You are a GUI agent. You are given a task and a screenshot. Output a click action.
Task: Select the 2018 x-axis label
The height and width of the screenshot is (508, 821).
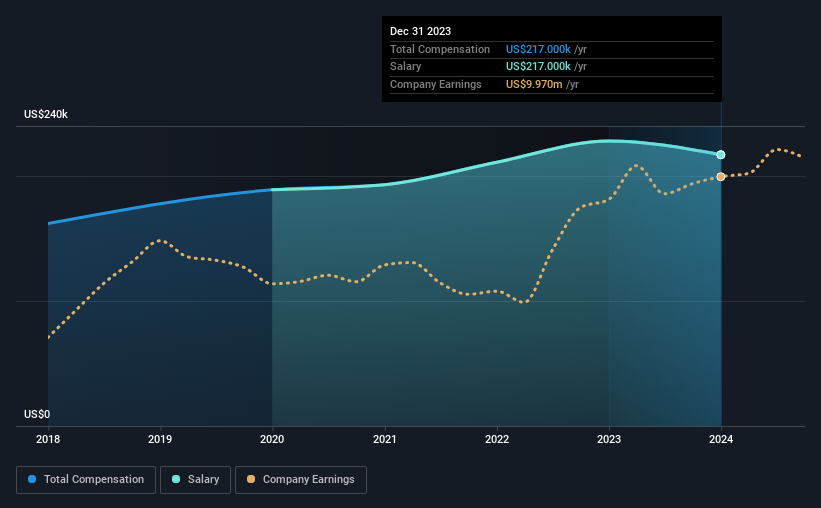48,439
